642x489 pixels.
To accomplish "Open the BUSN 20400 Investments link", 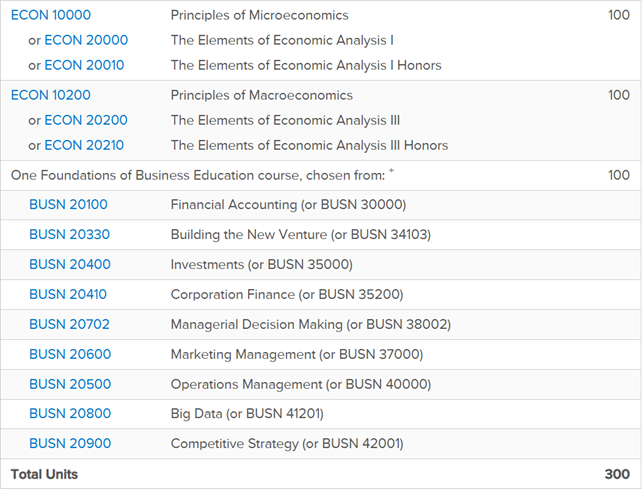I will coord(69,265).
